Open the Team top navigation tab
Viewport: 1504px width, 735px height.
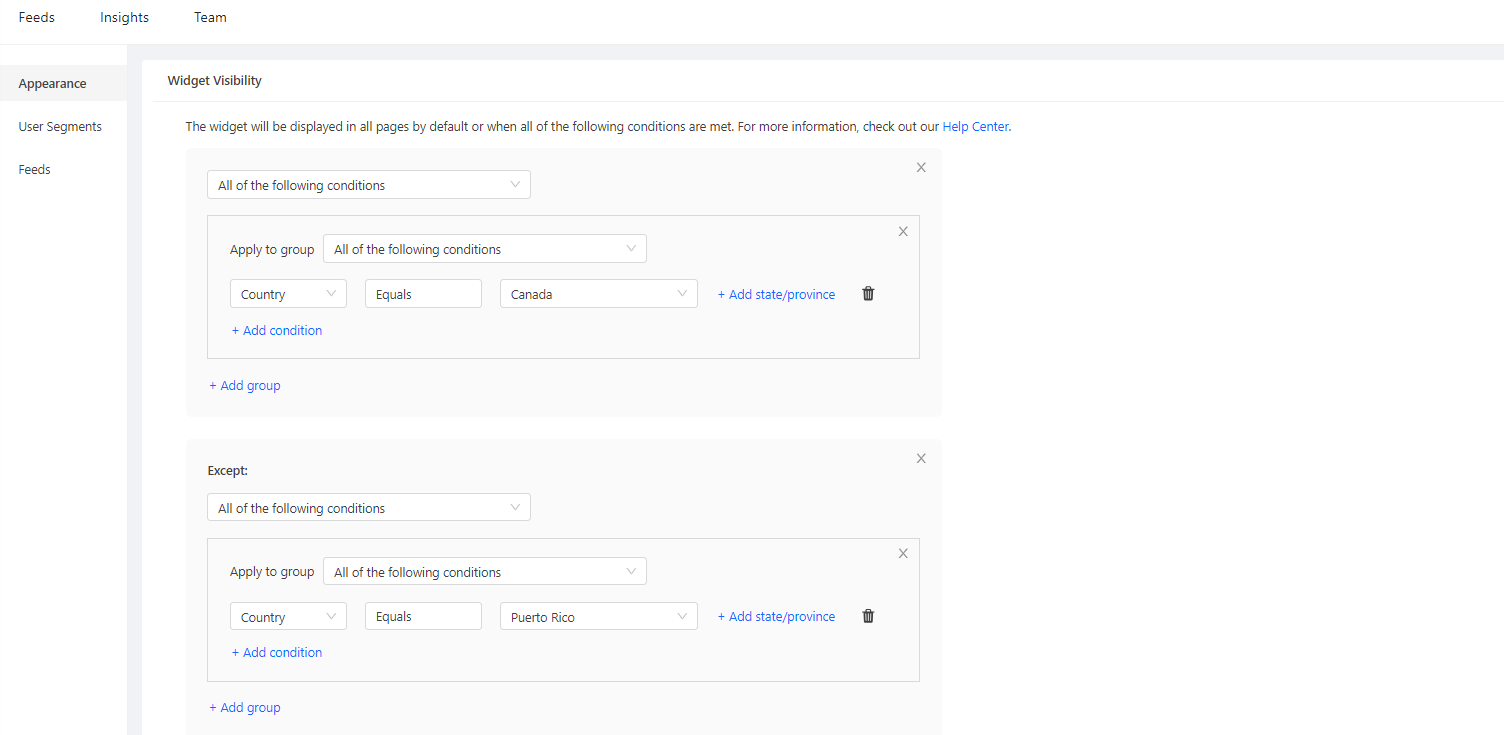click(210, 17)
